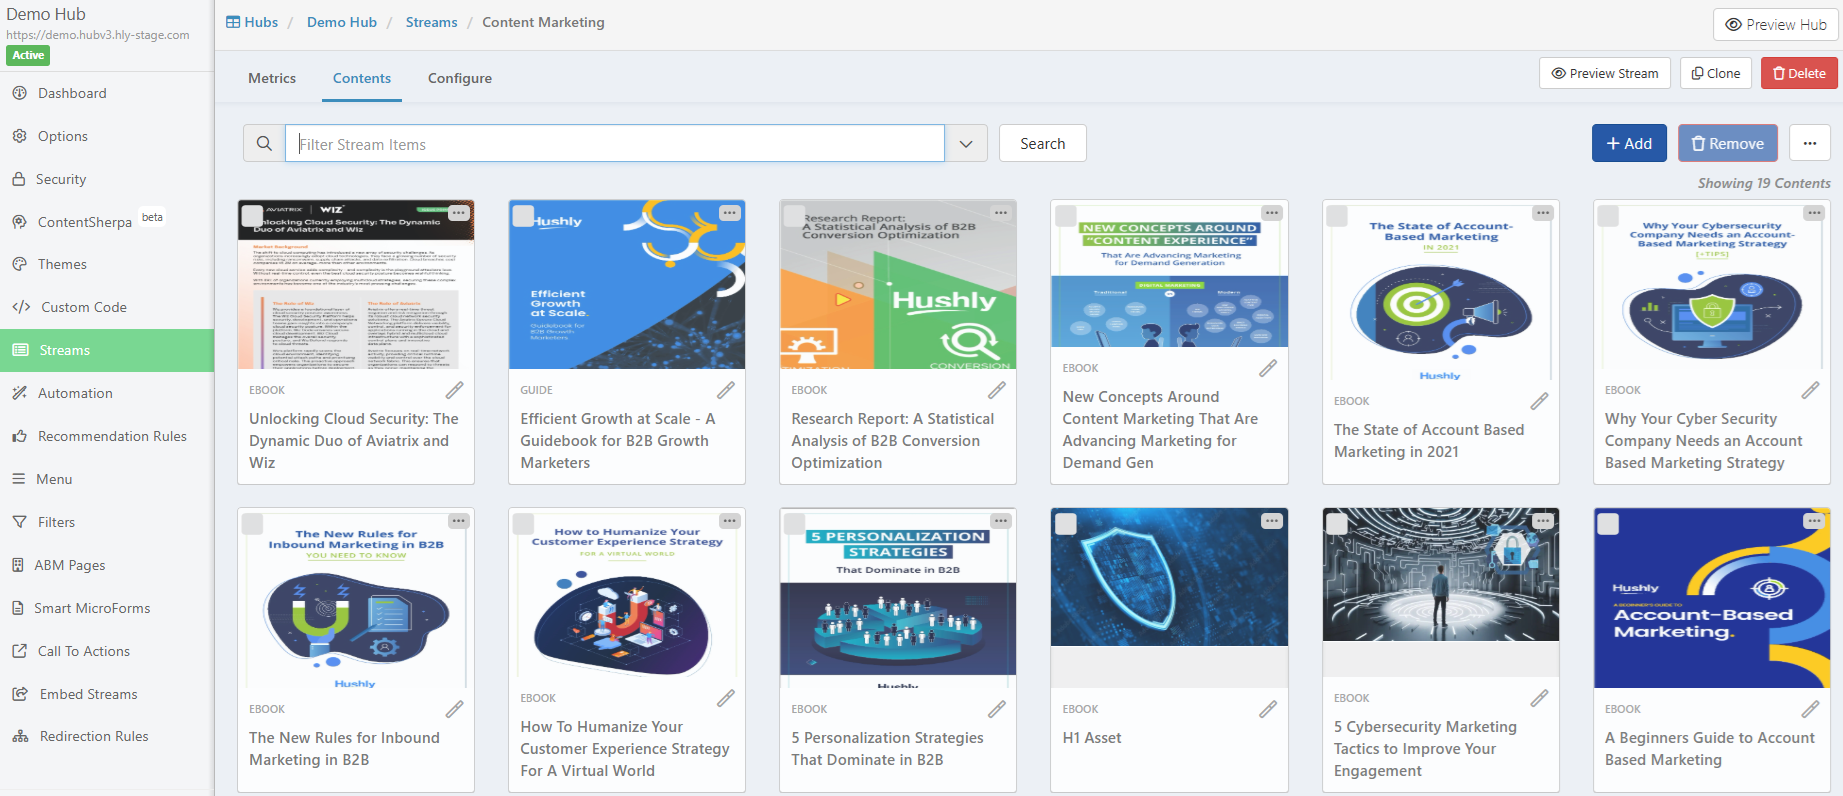
Task: Focus the Filter Stream Items input field
Action: pos(615,143)
